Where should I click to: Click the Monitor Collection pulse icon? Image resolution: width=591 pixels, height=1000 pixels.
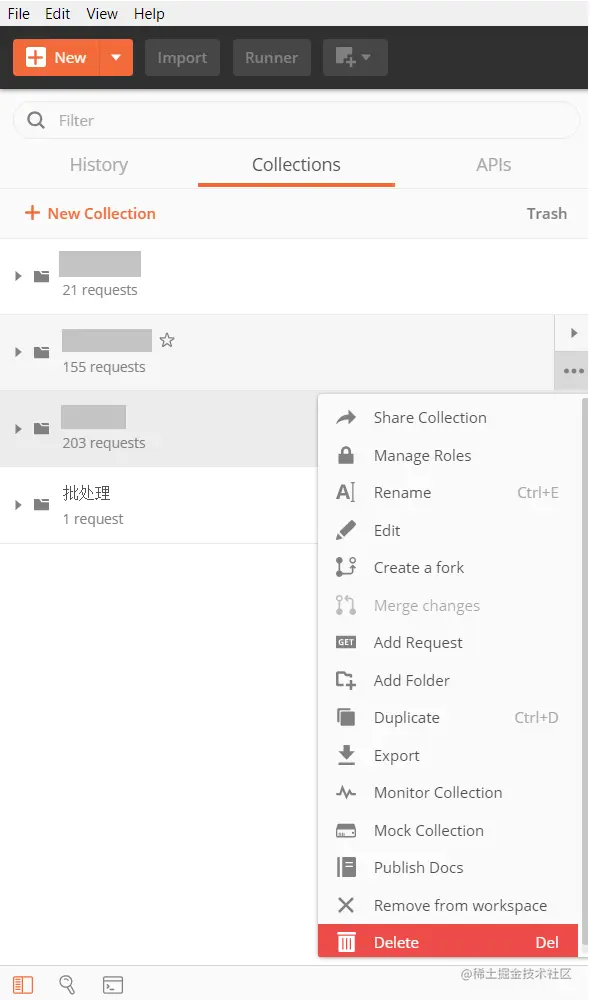346,793
